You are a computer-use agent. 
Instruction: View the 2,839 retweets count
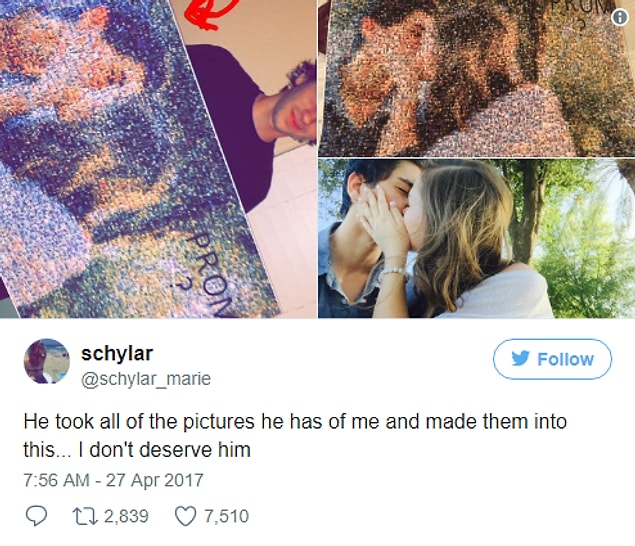pos(126,516)
